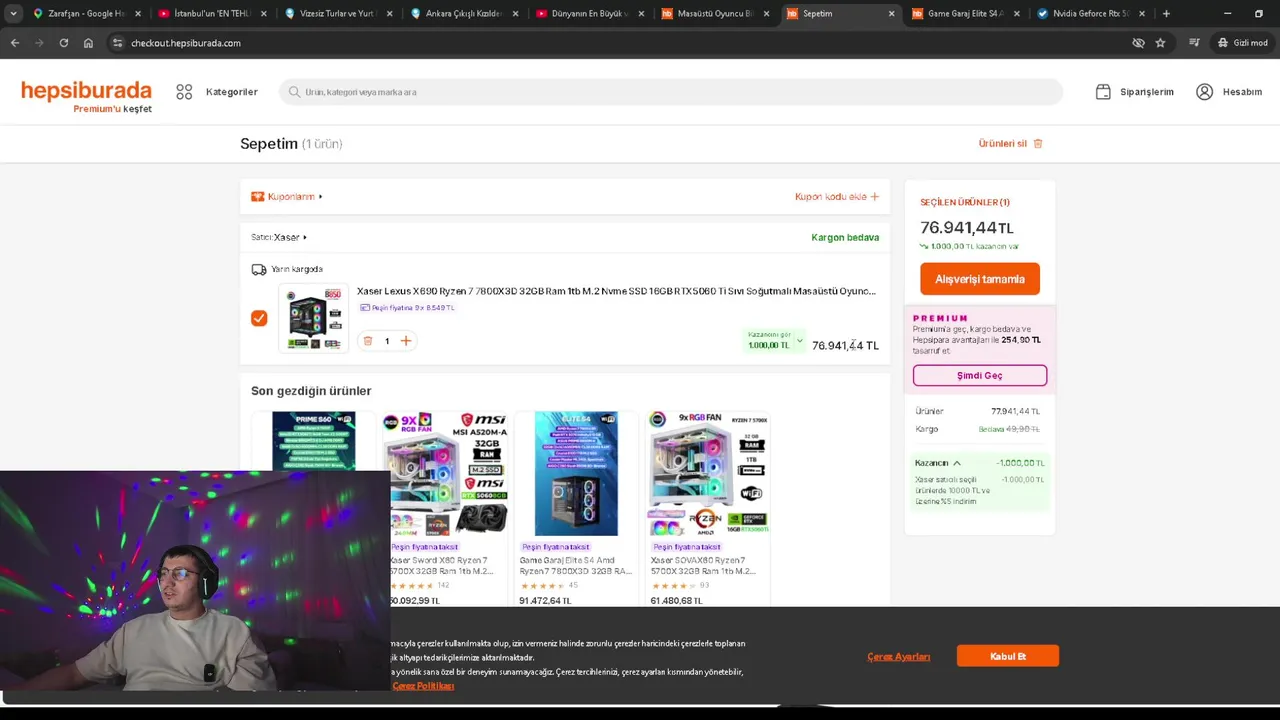
Task: Click Kabul Et cookie button
Action: point(1008,656)
